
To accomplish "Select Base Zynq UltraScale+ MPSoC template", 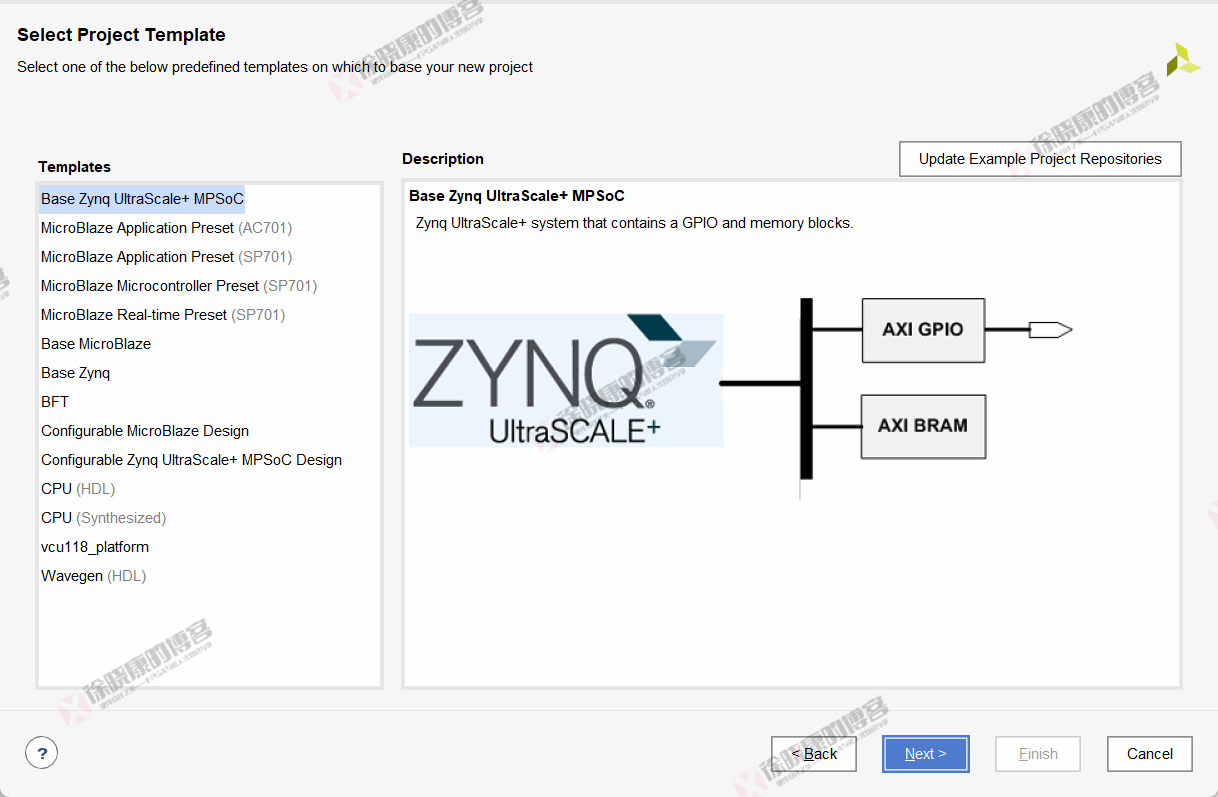I will 142,199.
